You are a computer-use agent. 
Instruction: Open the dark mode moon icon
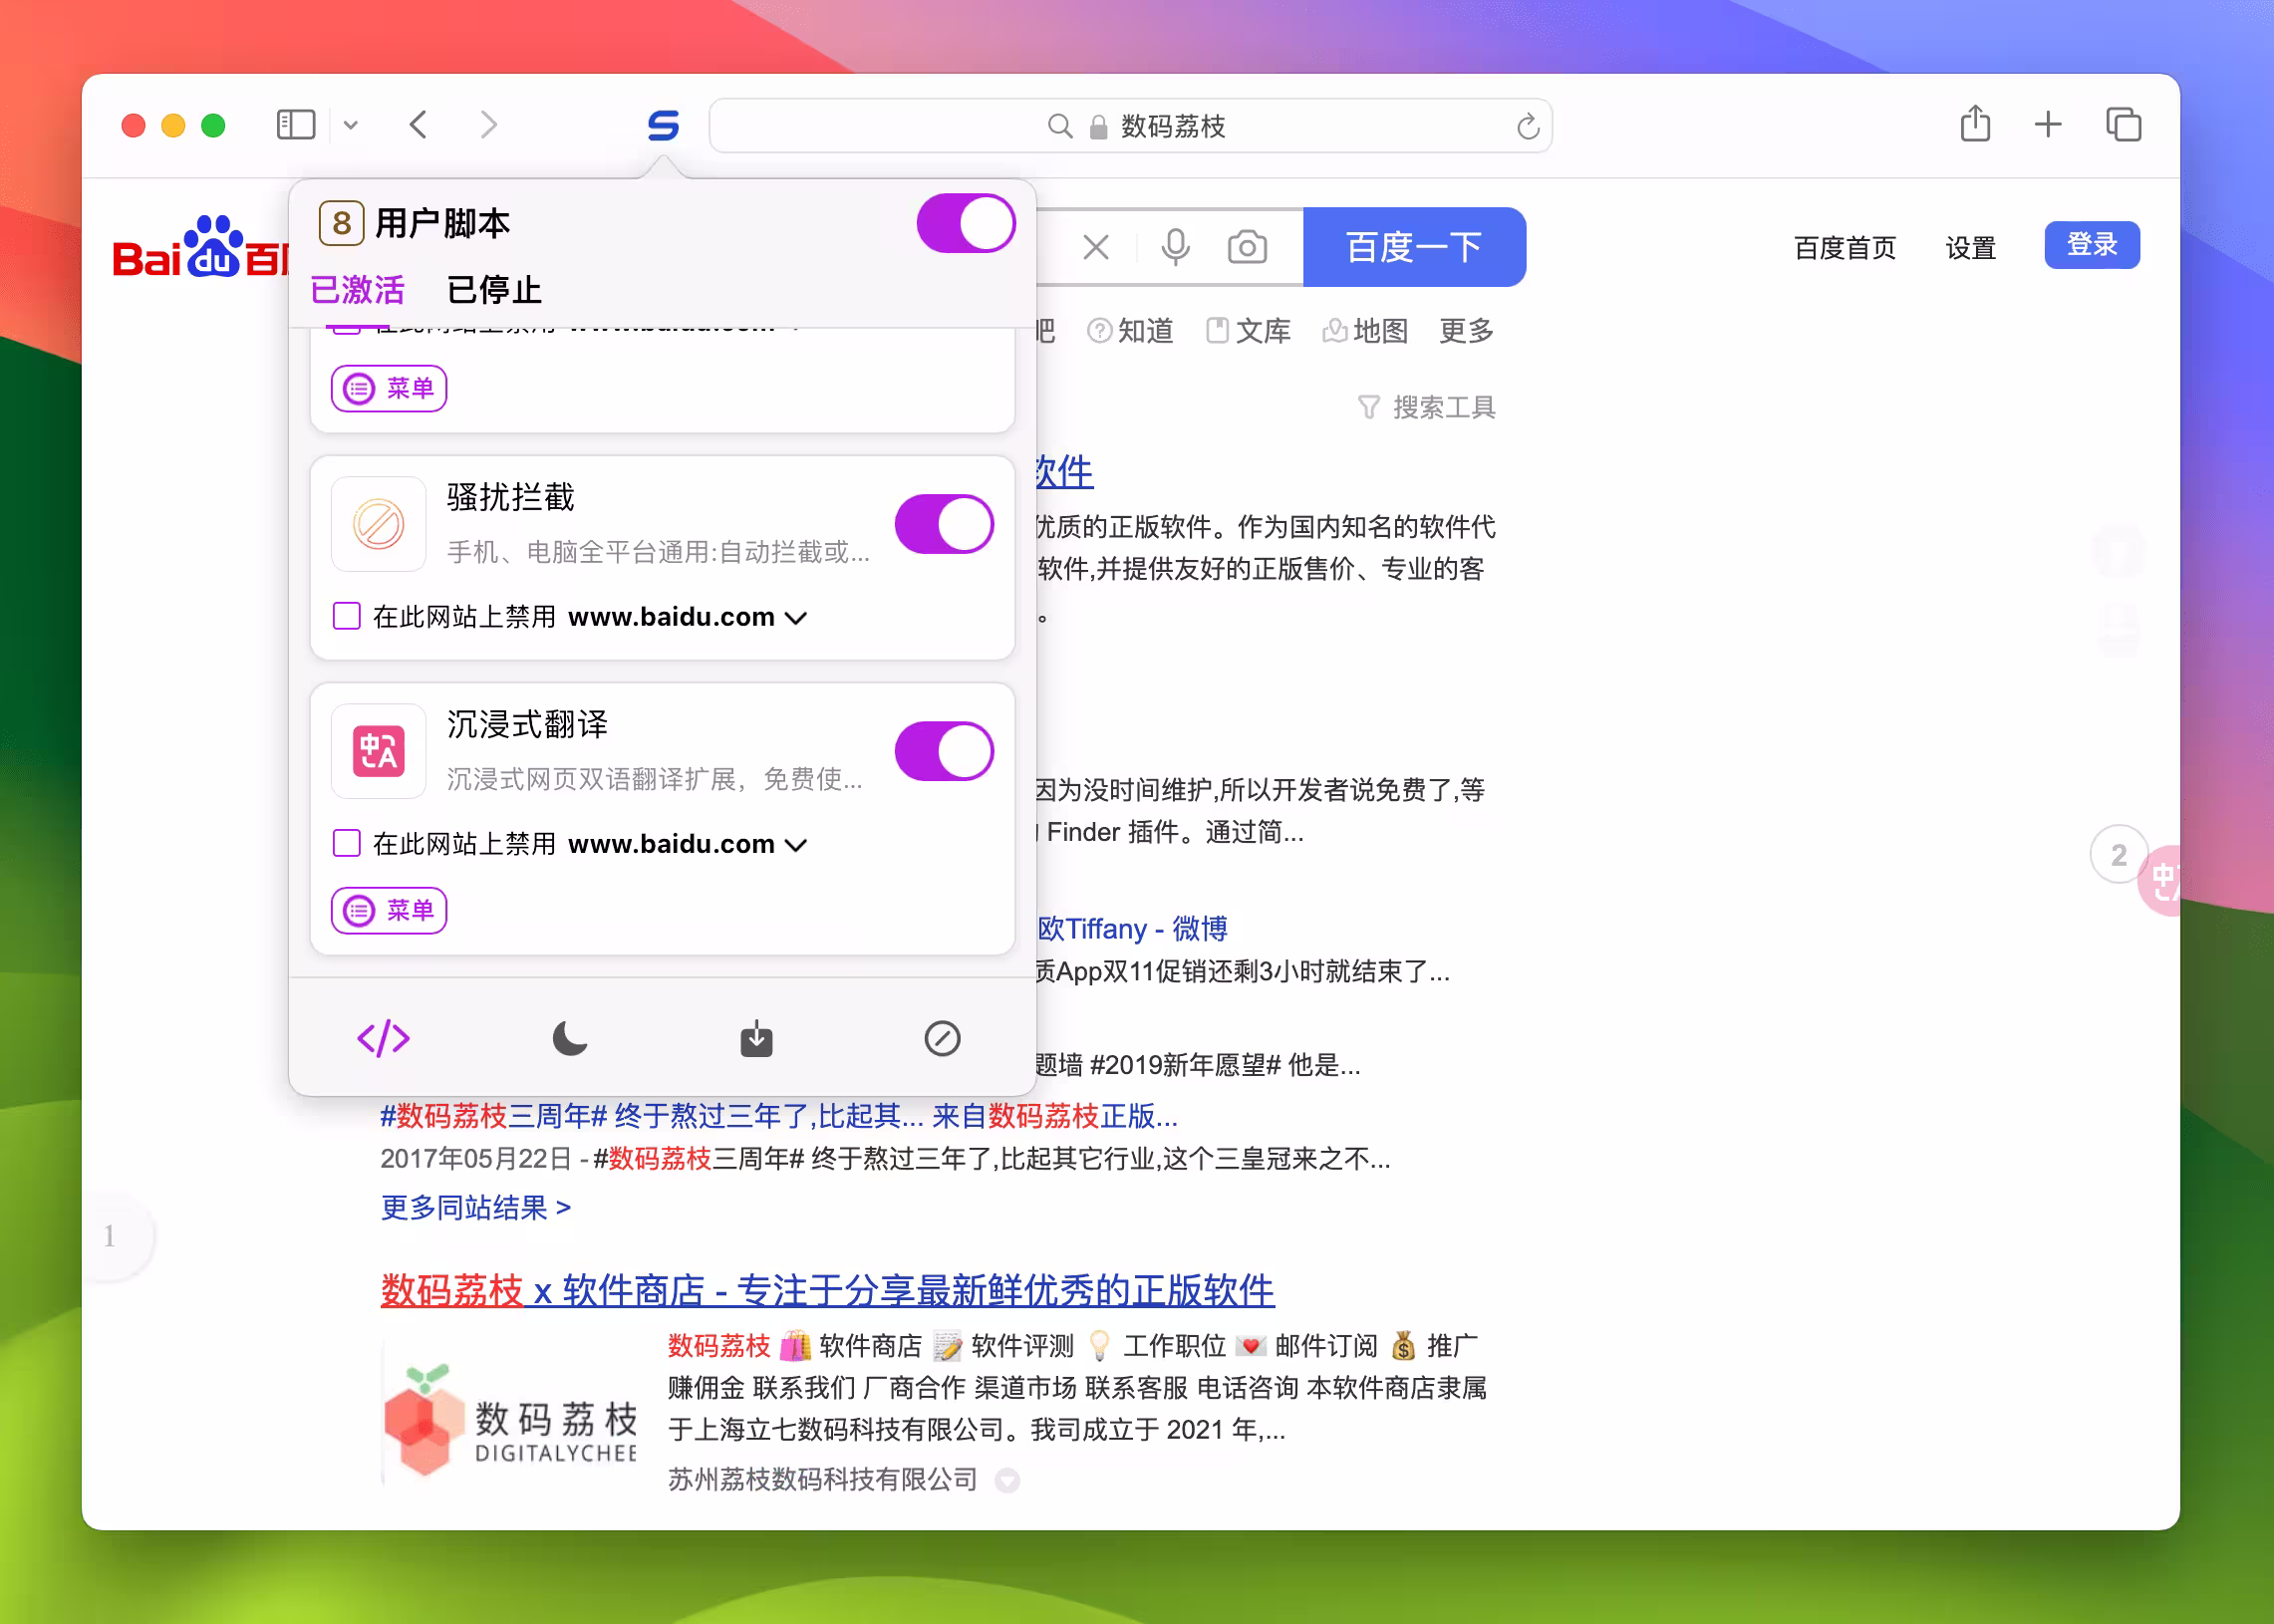coord(570,1039)
